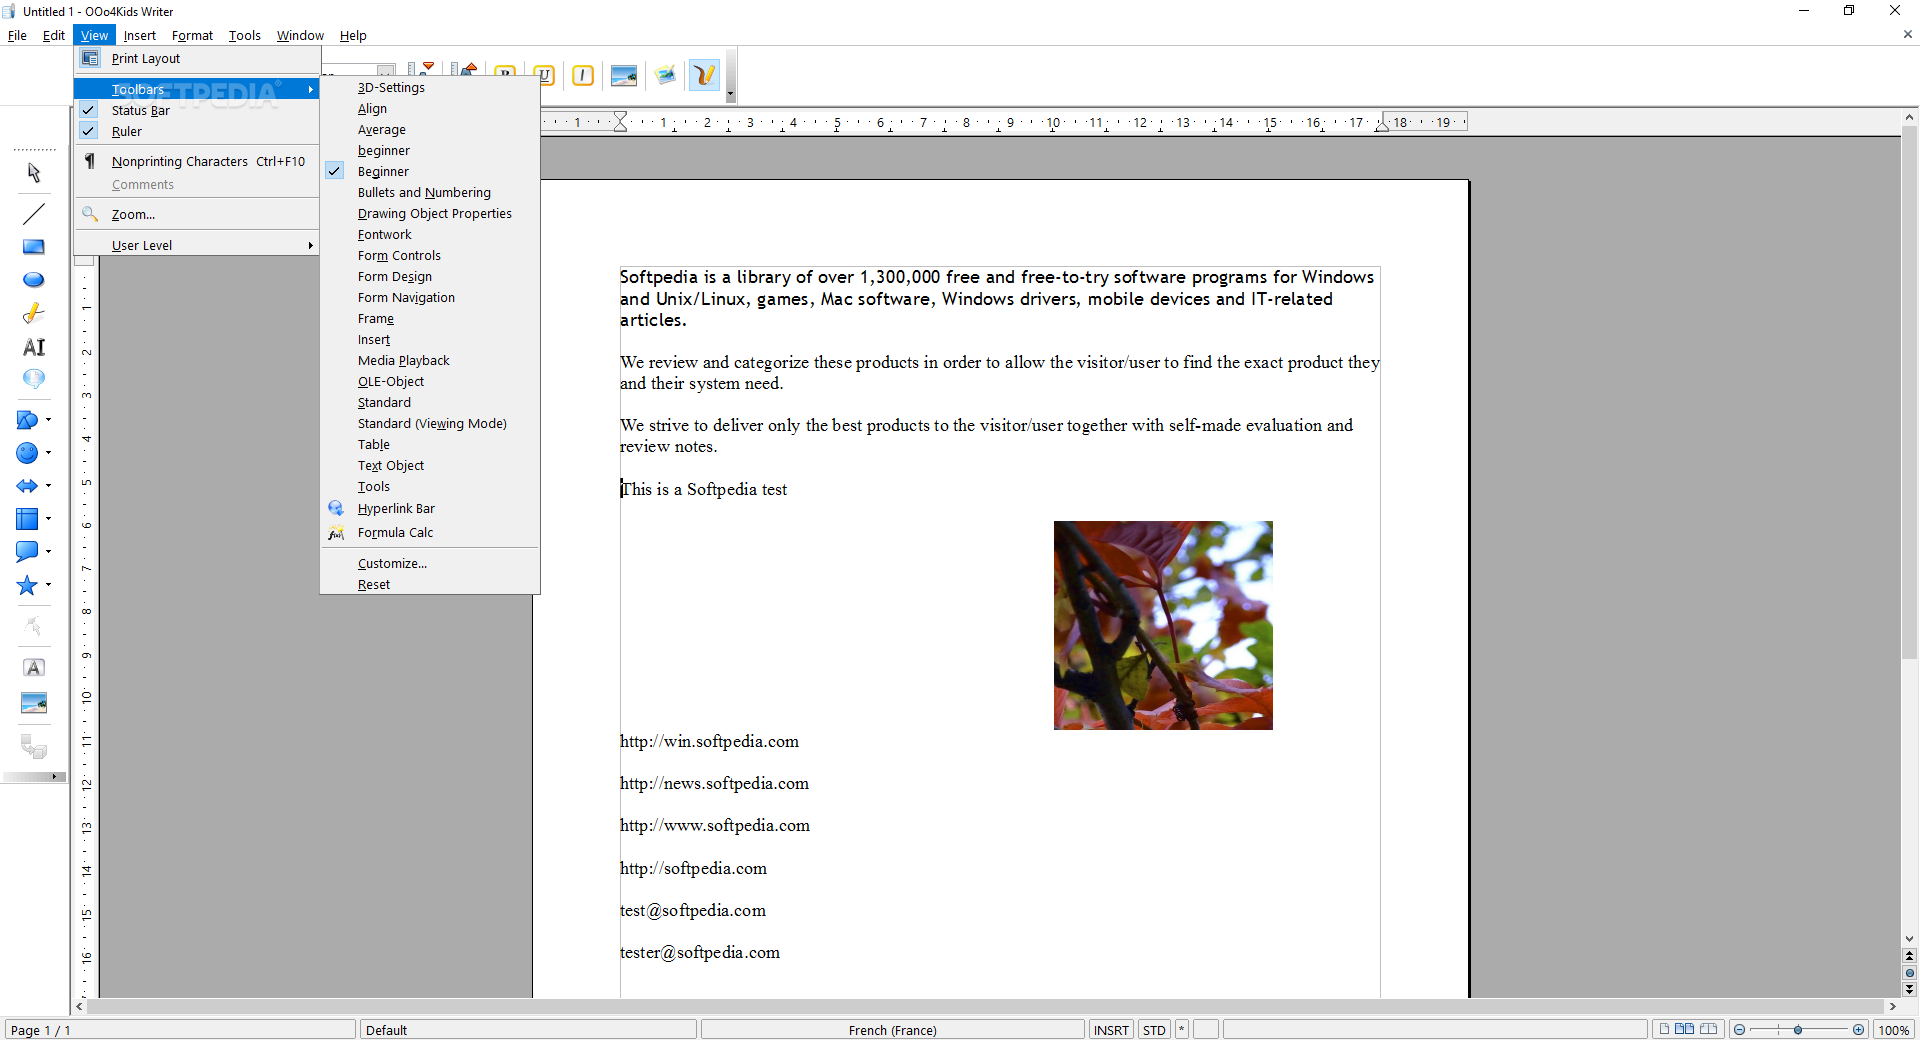Select Bullets and Numbering toolbar entry

tap(430, 192)
